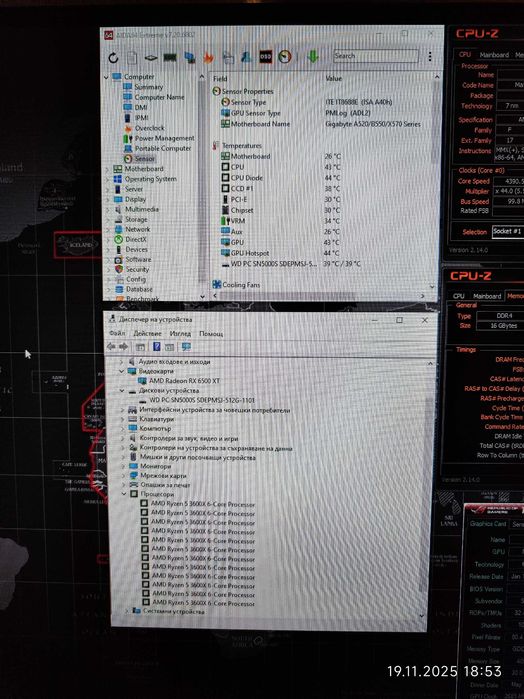Open the Socket #1 Selection dropdown in CPU-Z
This screenshot has width=524, height=699.
click(x=507, y=231)
